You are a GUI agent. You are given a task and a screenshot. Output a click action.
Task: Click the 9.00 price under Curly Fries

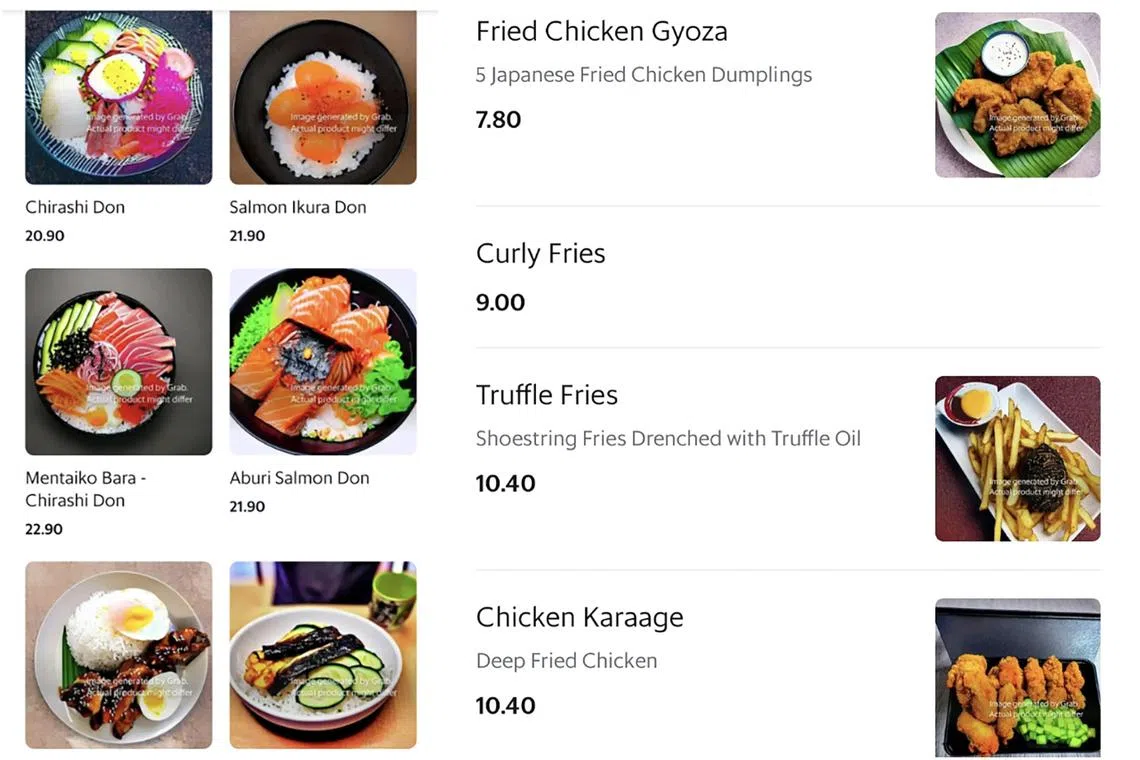pyautogui.click(x=500, y=302)
